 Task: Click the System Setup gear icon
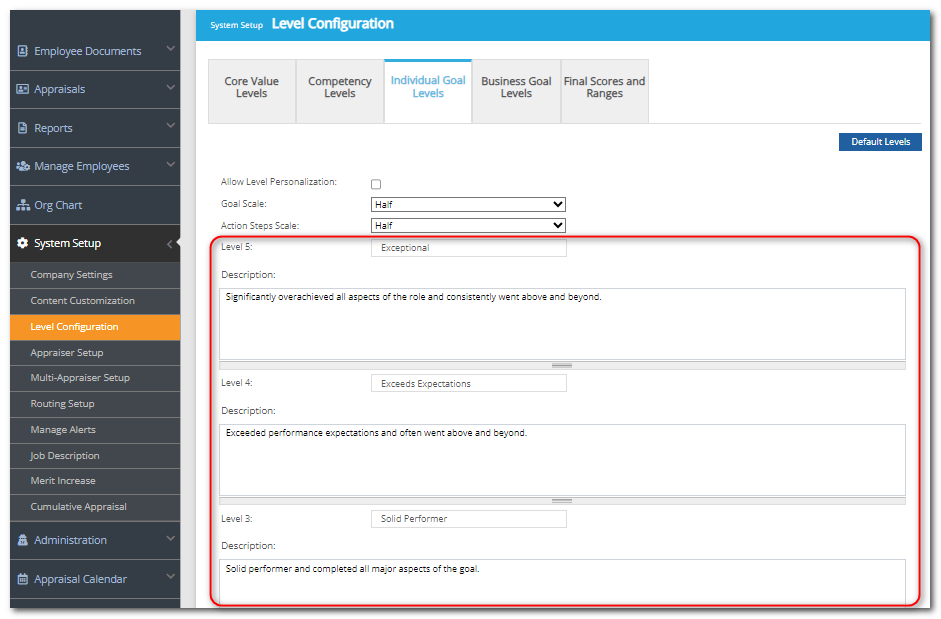(x=22, y=243)
